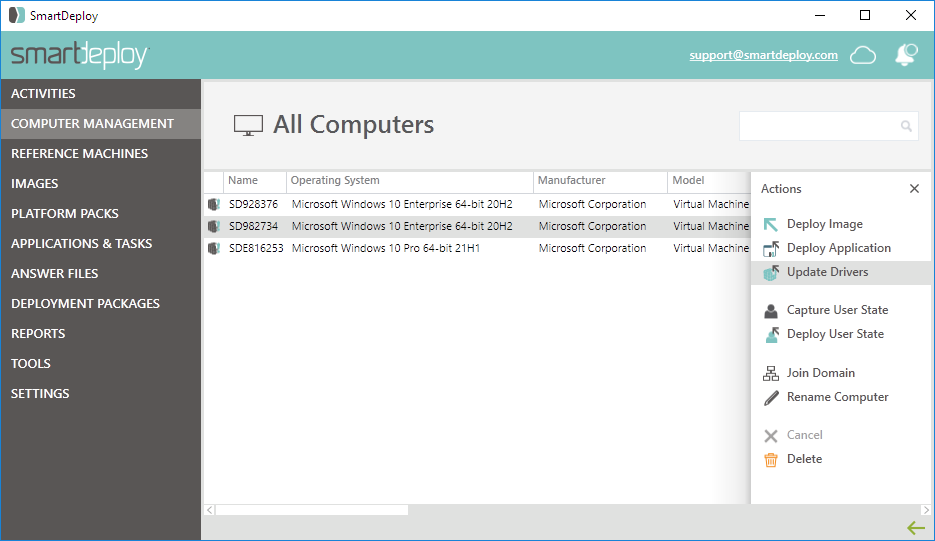
Task: Click the SmartDeploy title bar app icon
Action: (17, 15)
